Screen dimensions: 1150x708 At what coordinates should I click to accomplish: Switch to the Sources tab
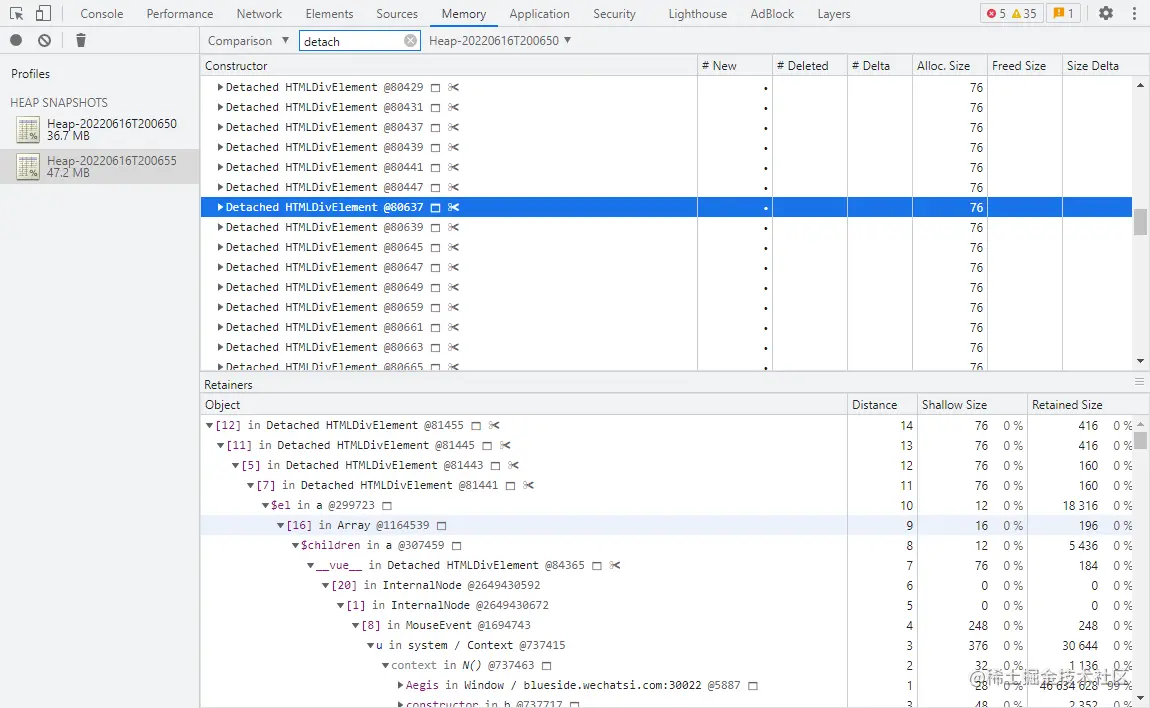[x=397, y=14]
